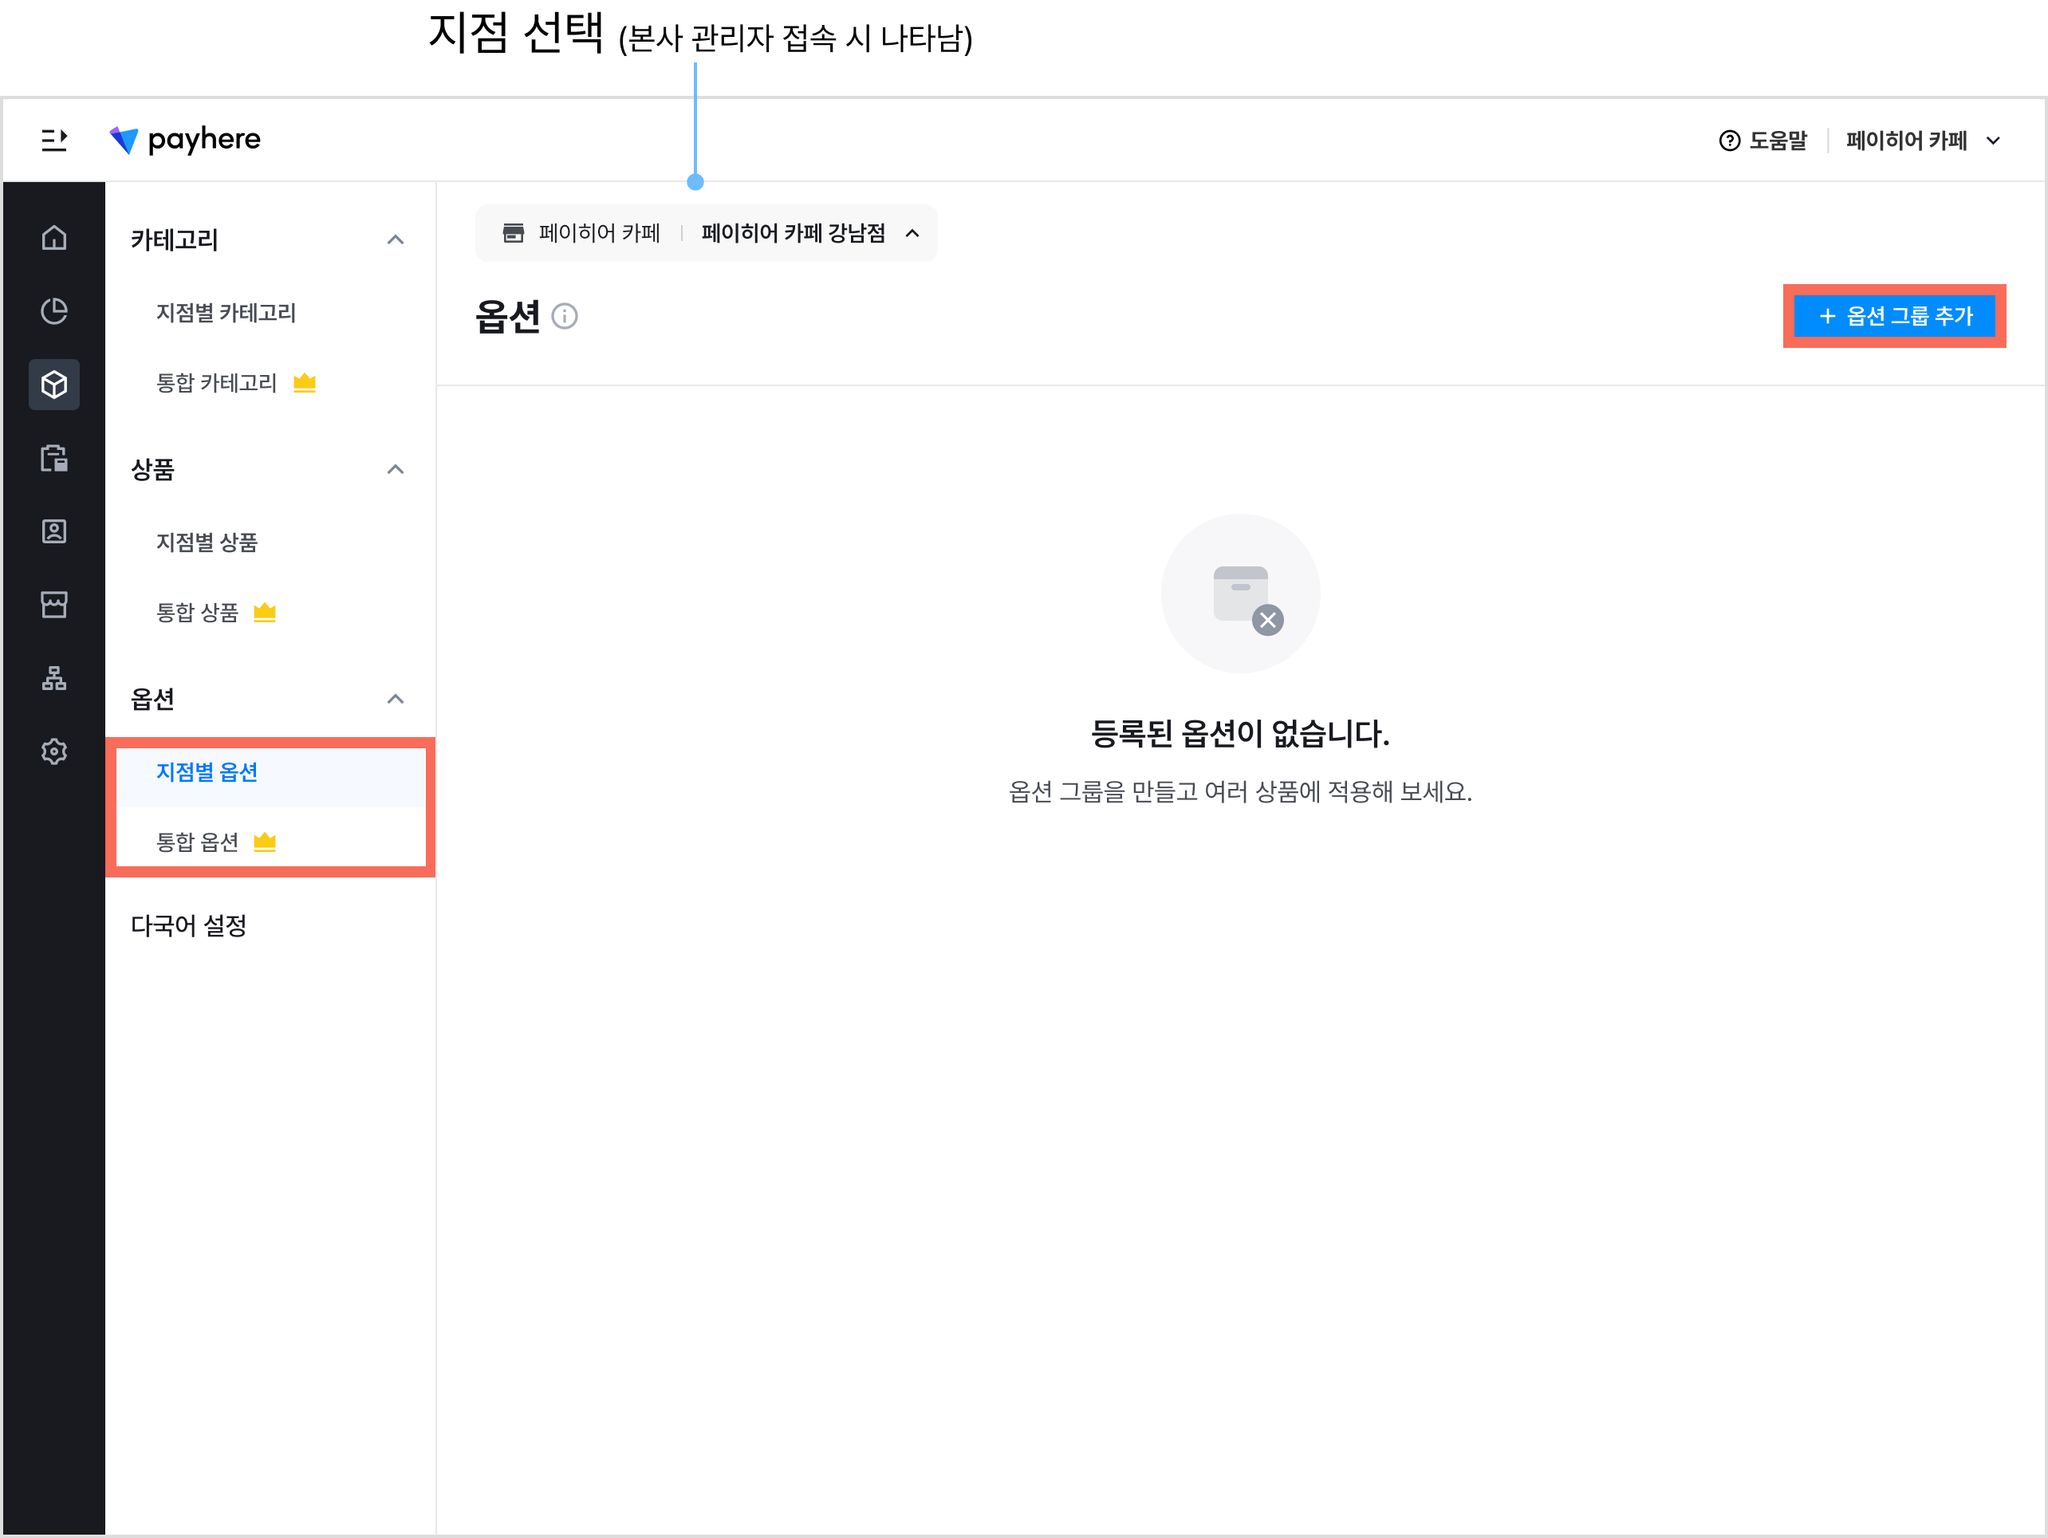Open 다국어 설정 in the side menu
The width and height of the screenshot is (2048, 1538).
pyautogui.click(x=189, y=926)
